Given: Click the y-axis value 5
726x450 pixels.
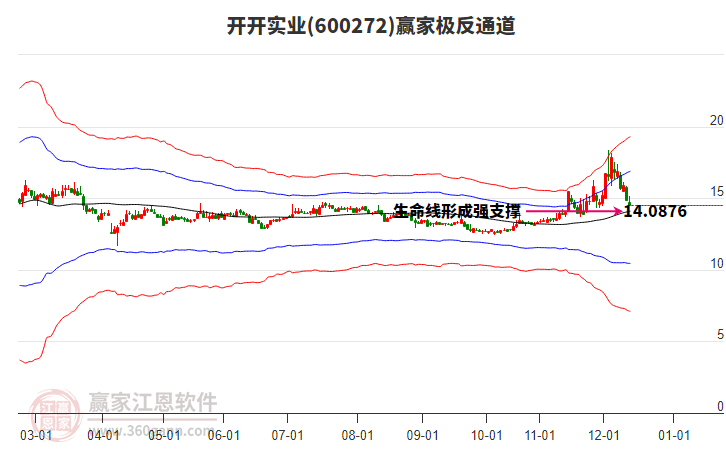Looking at the screenshot, I should (x=720, y=335).
